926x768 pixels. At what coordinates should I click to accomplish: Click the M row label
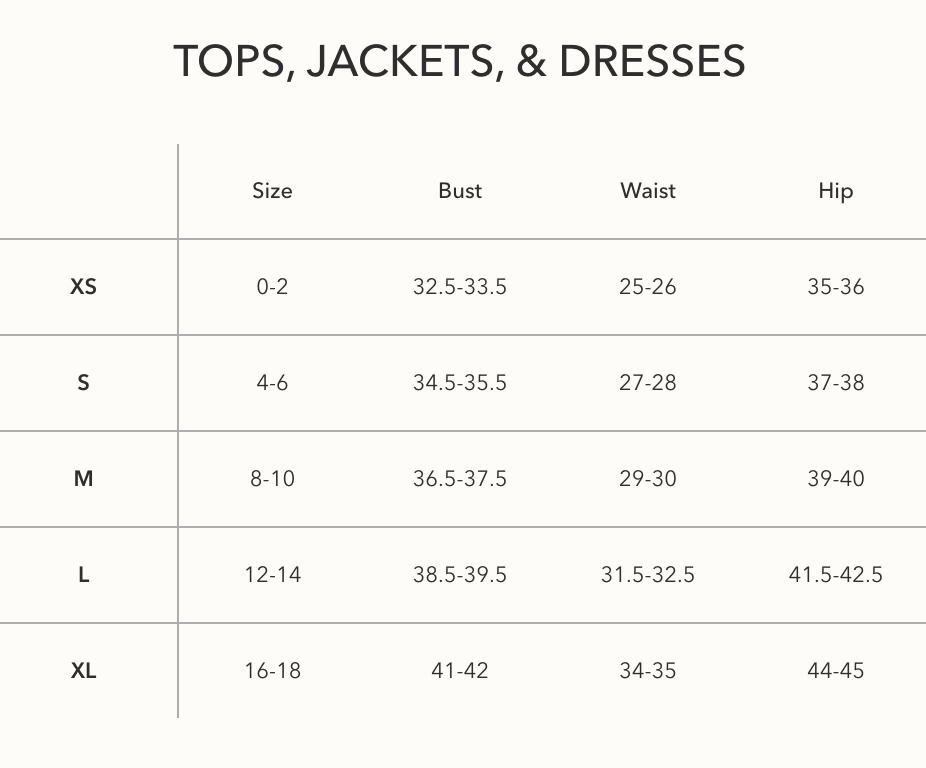tap(83, 479)
